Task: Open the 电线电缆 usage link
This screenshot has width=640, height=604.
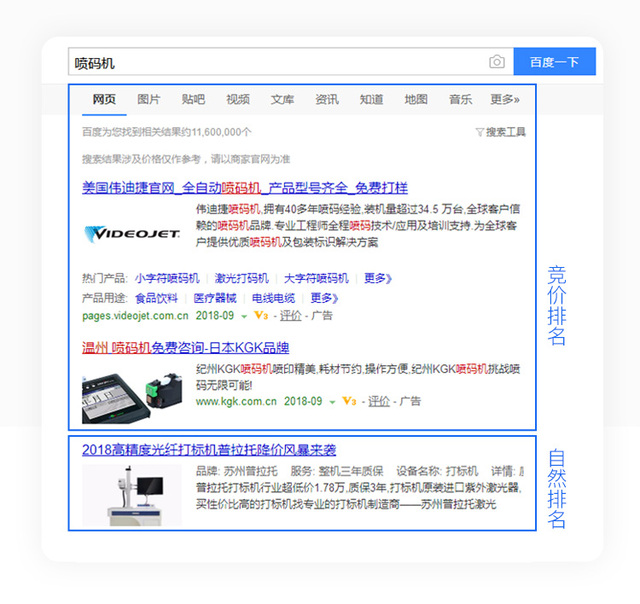Action: click(x=273, y=298)
